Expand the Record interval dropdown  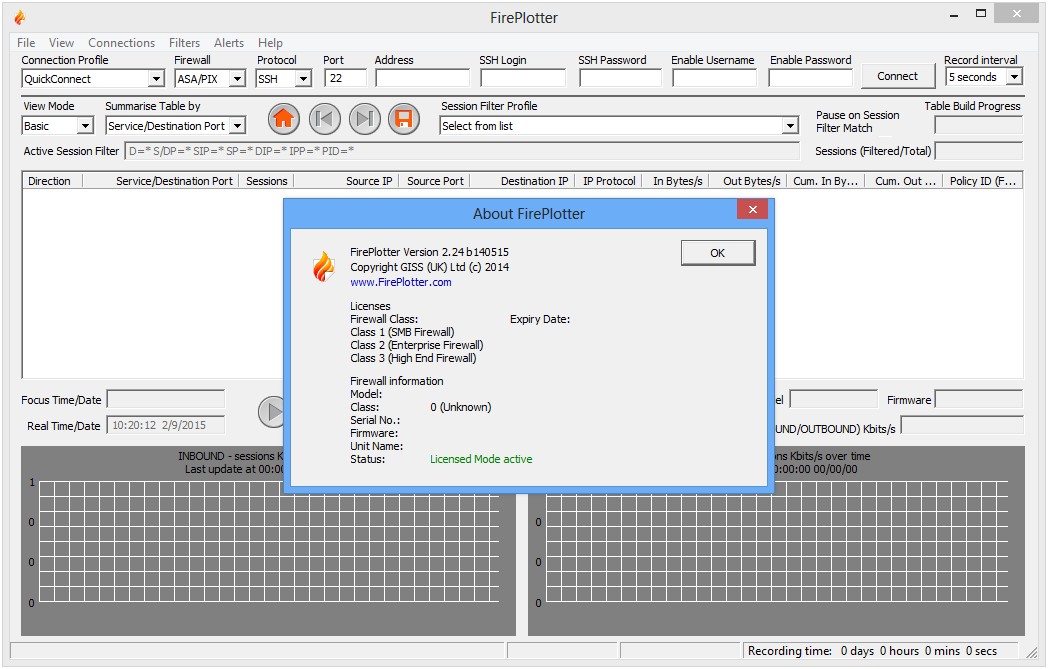click(1014, 77)
